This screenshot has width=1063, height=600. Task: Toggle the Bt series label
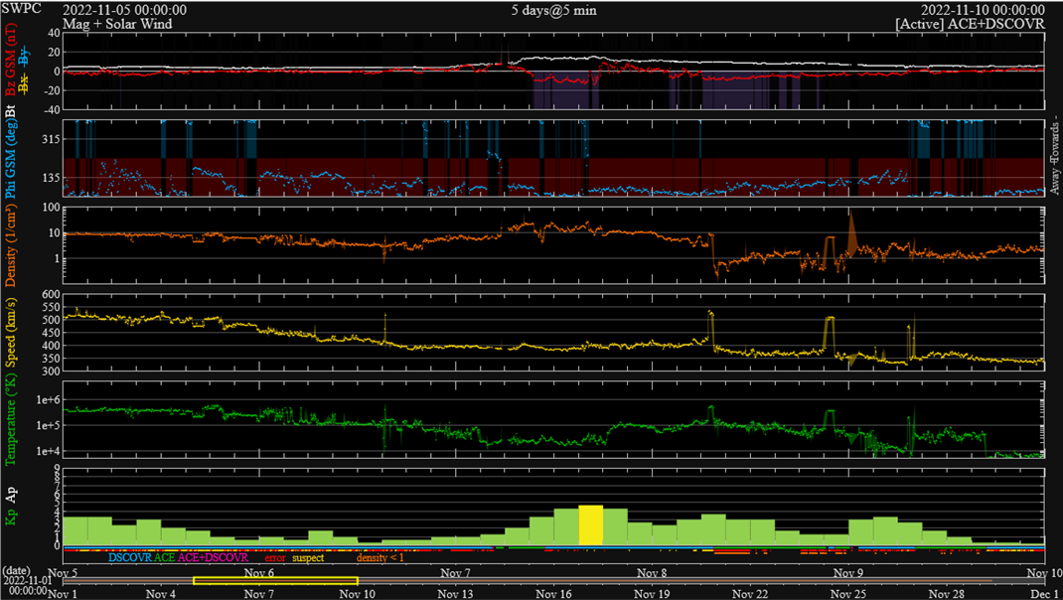coord(11,112)
